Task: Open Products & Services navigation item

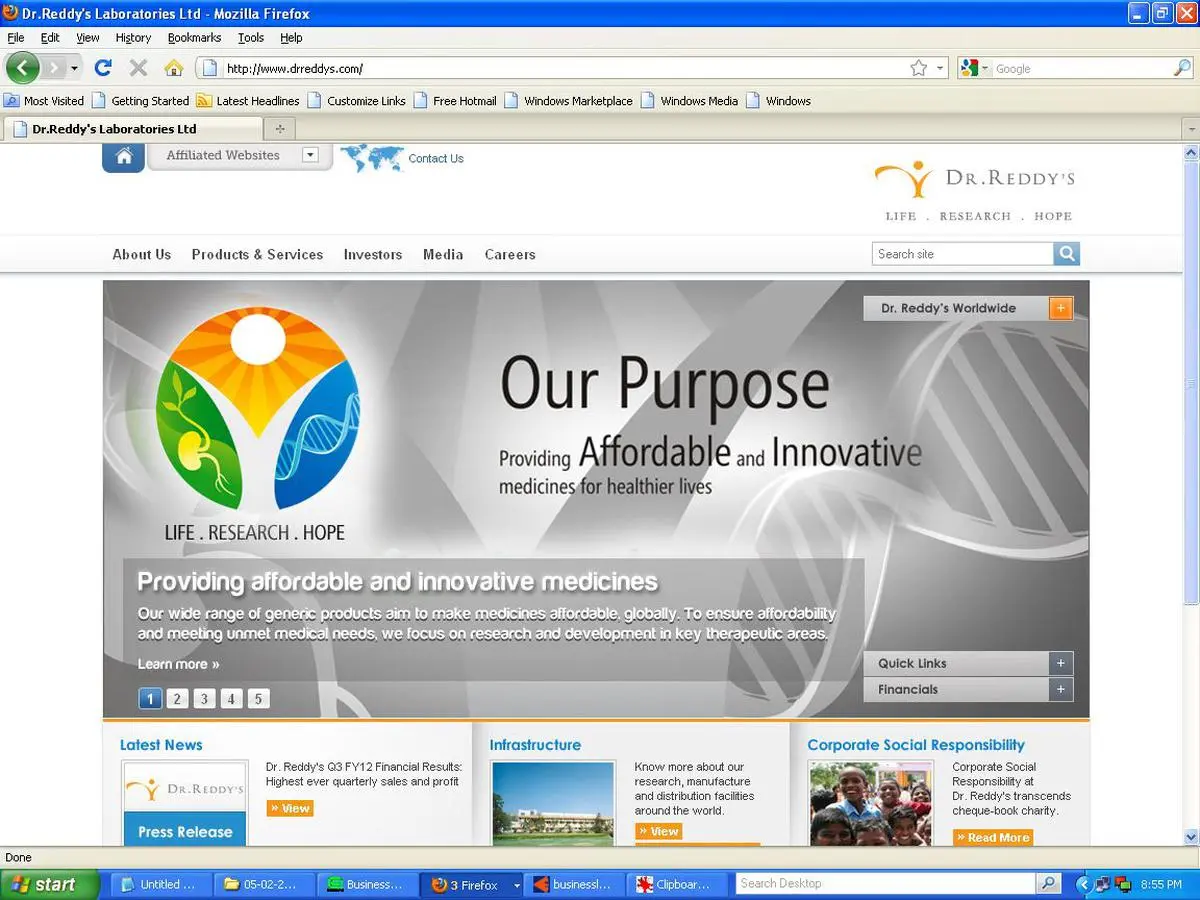Action: [x=257, y=255]
